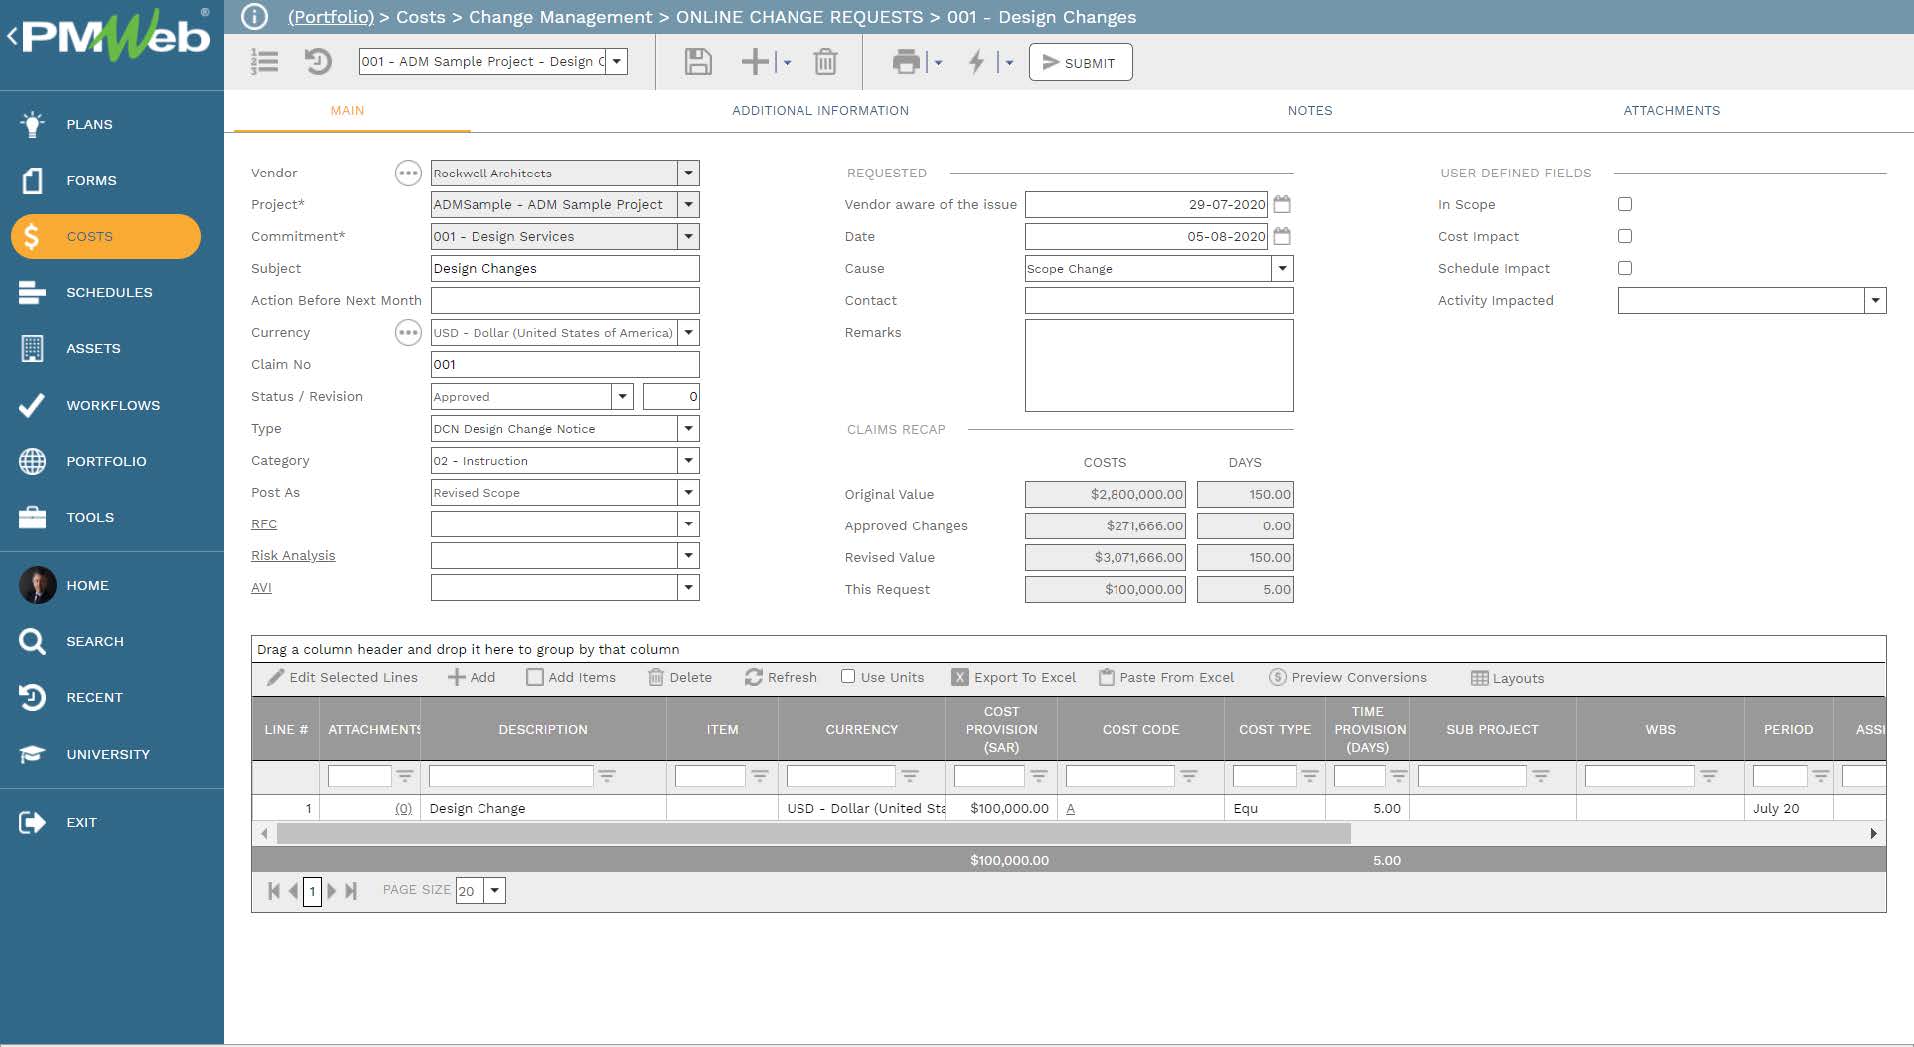Export the grid to Excel
1914x1047 pixels.
[x=1014, y=677]
